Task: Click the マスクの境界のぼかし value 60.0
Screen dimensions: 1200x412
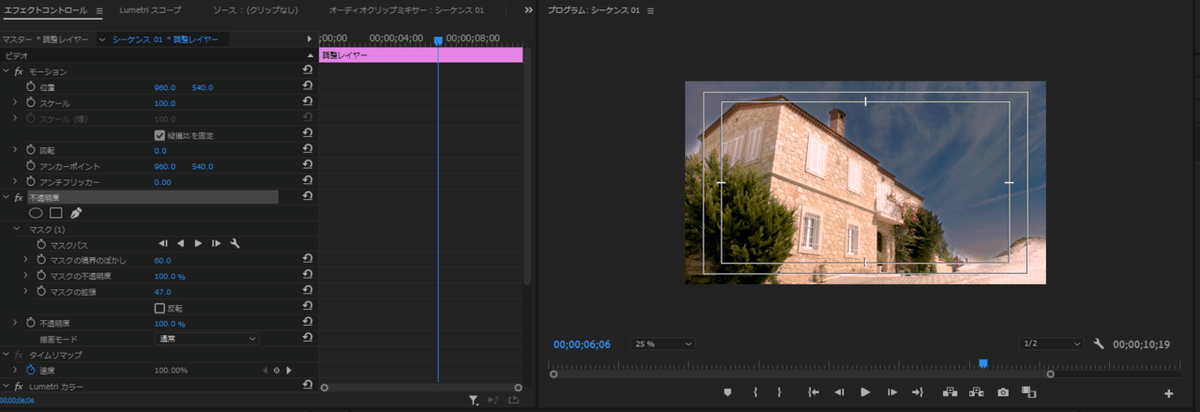Action: tap(163, 260)
